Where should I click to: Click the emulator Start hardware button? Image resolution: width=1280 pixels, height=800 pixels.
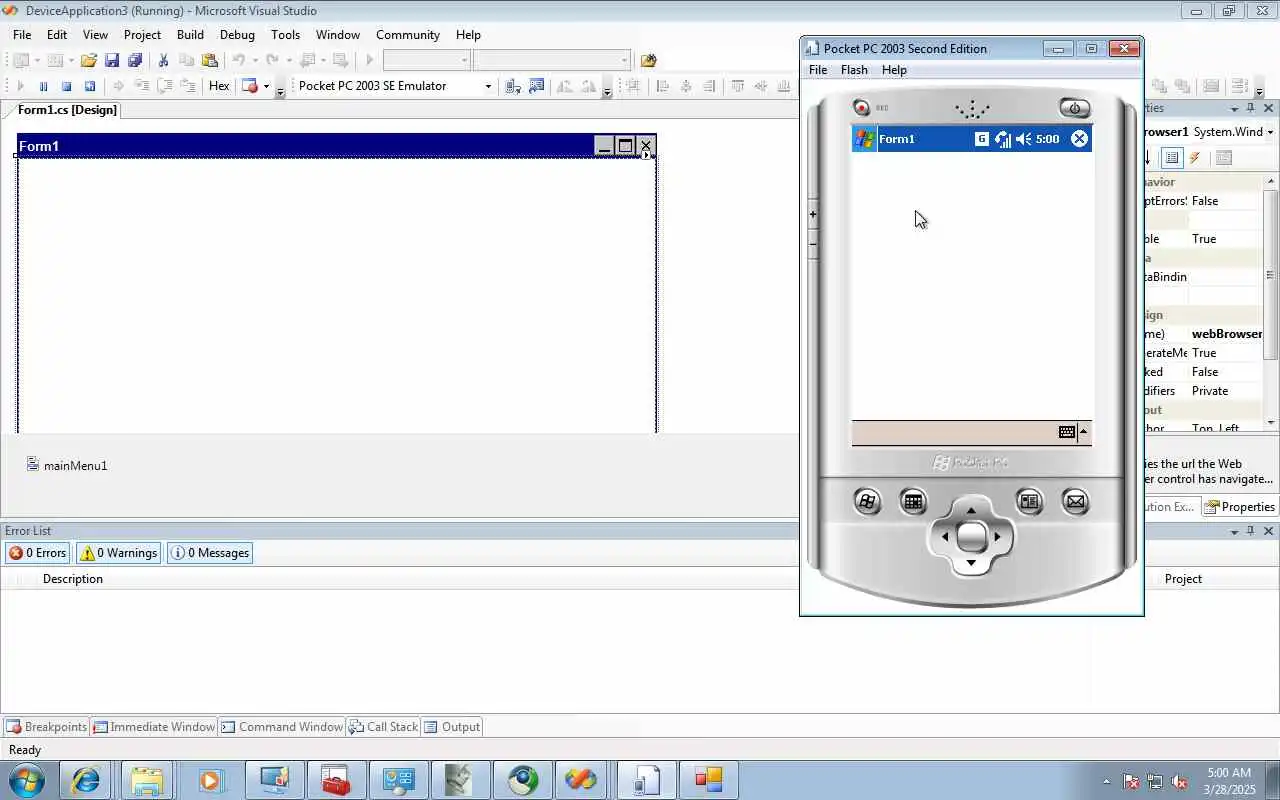pyautogui.click(x=867, y=502)
